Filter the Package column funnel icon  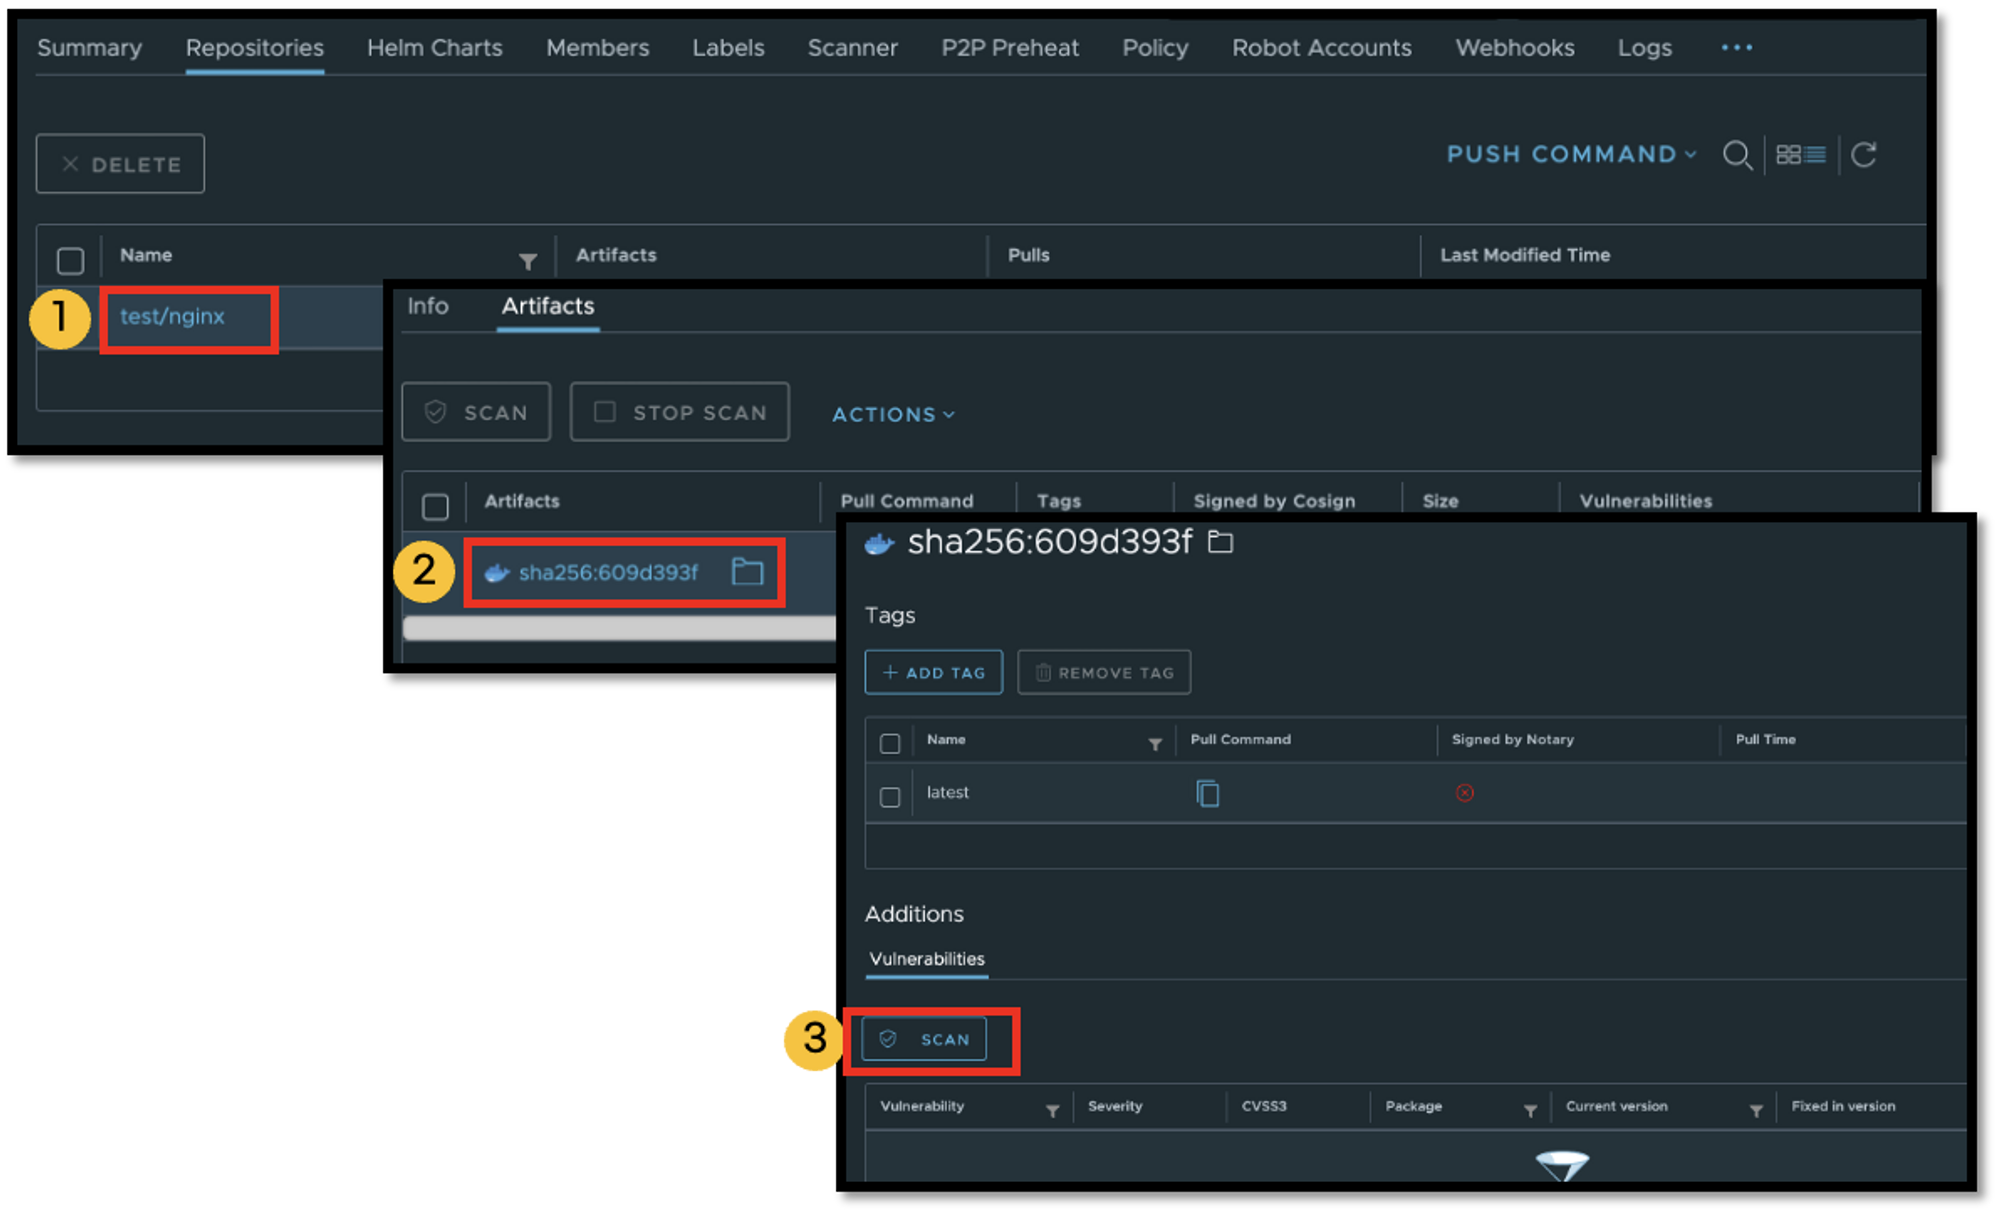tap(1530, 1111)
